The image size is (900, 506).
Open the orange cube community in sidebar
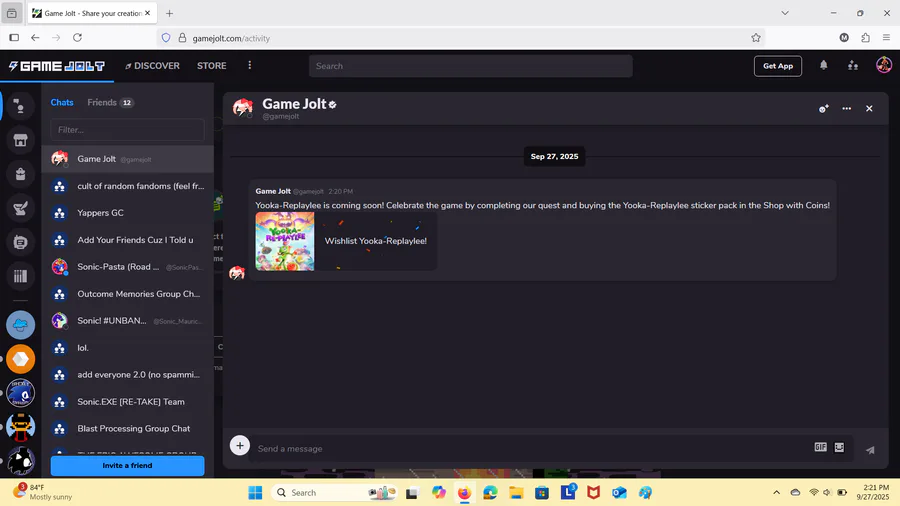[x=21, y=359]
